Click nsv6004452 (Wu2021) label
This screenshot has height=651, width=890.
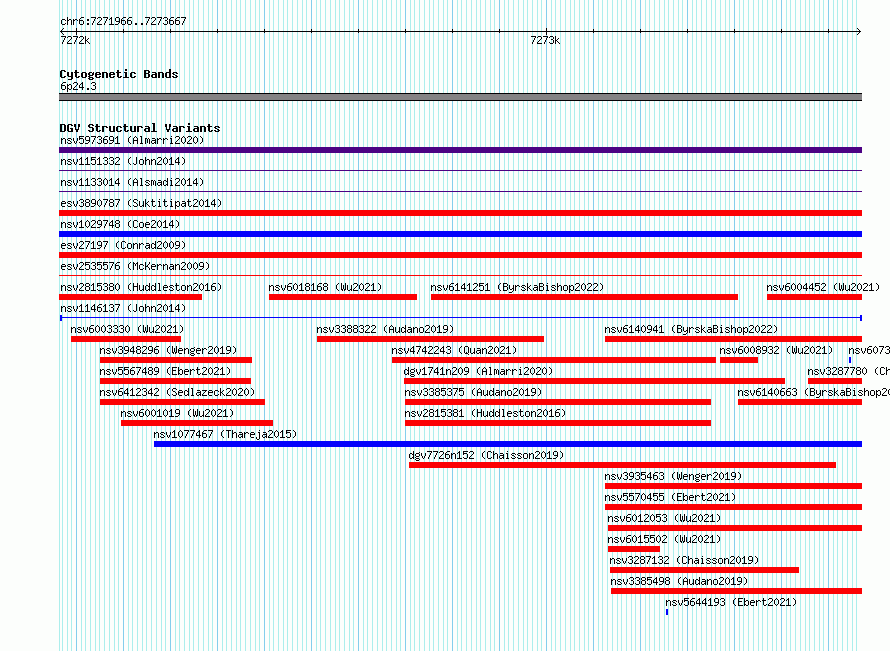point(823,287)
